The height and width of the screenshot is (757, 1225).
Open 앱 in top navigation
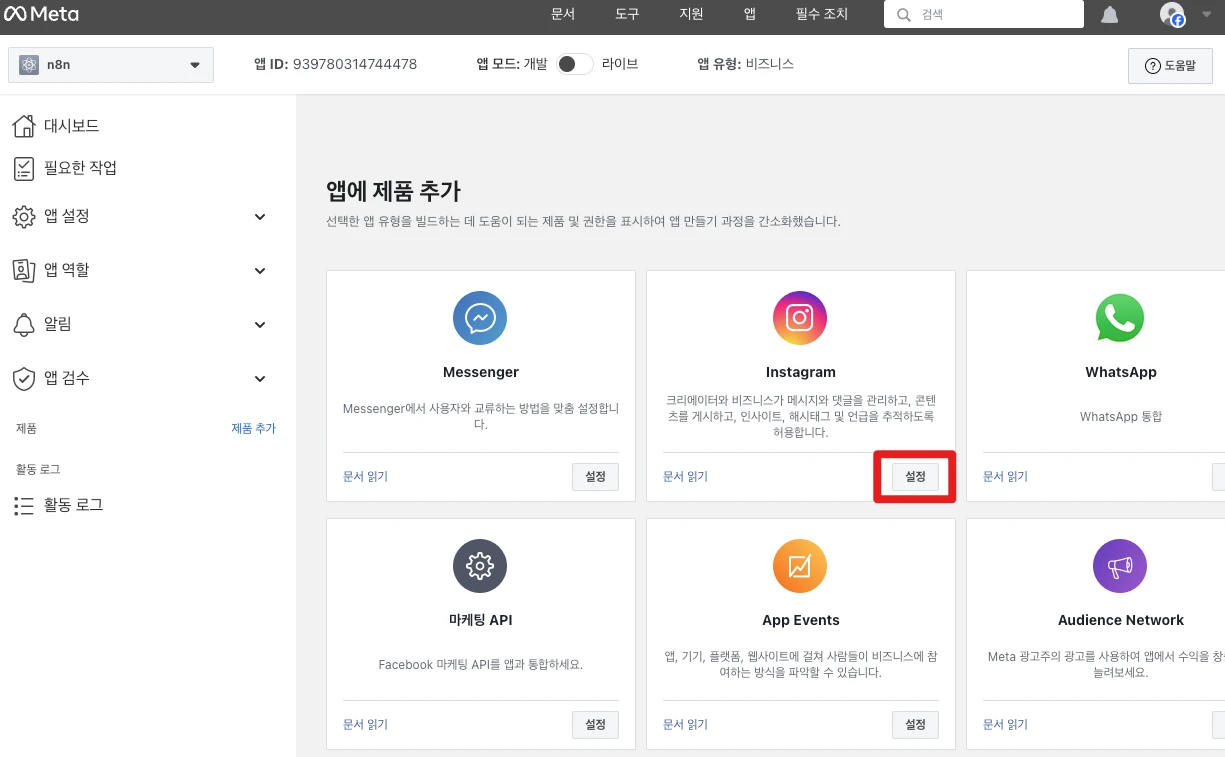point(750,15)
